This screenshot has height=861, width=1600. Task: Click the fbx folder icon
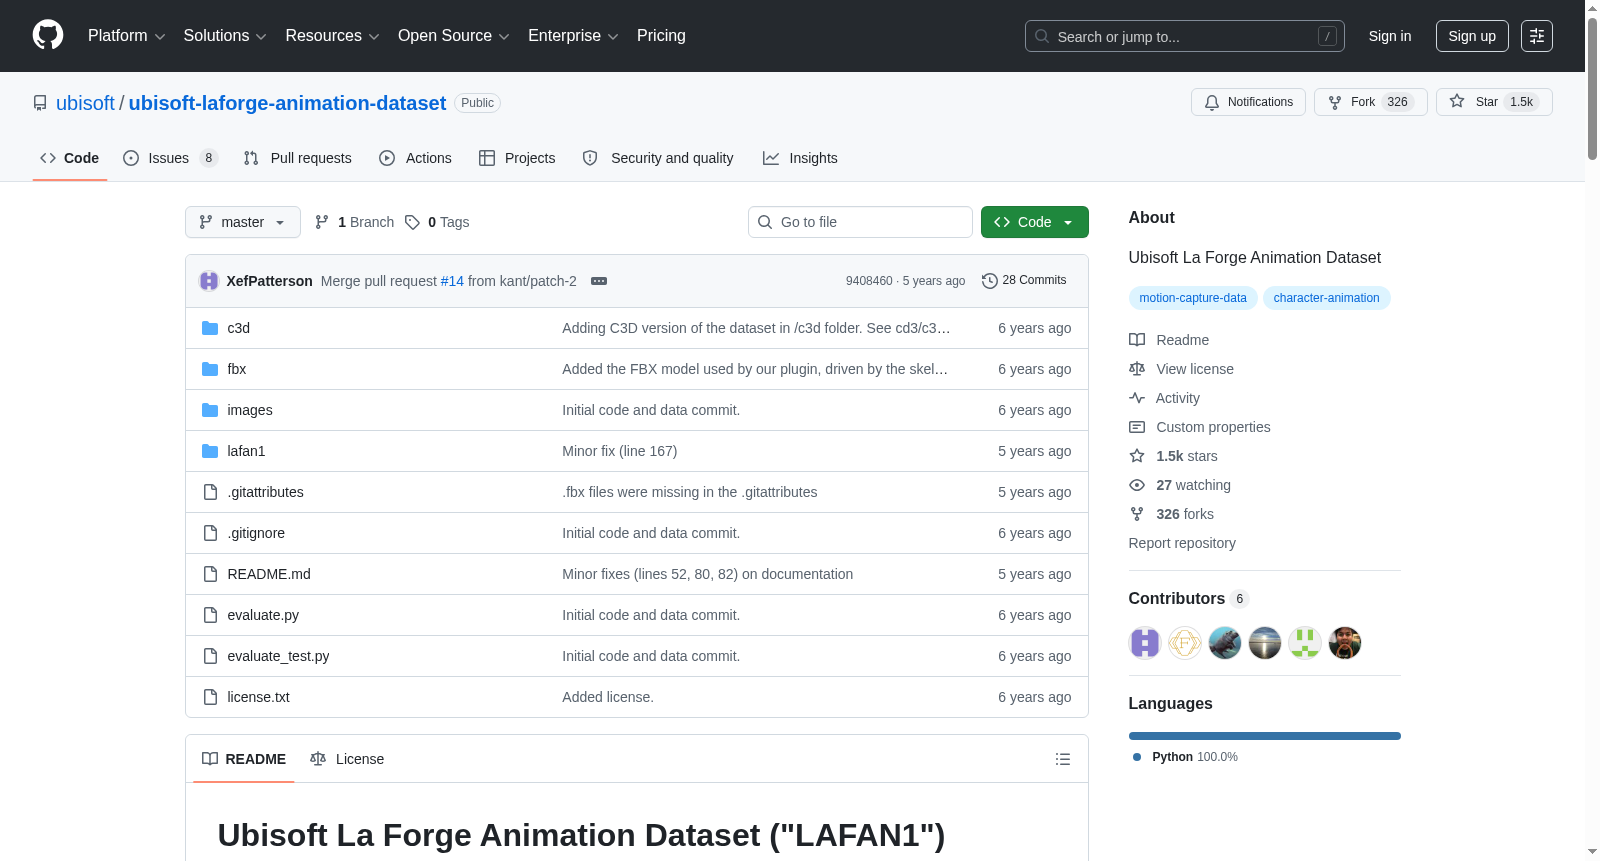(210, 369)
